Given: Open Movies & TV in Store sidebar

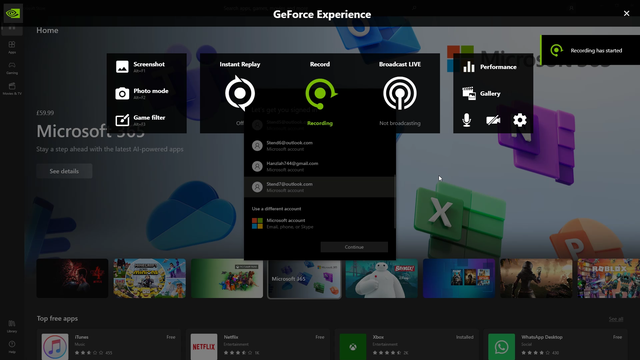Looking at the screenshot, I should (x=12, y=89).
